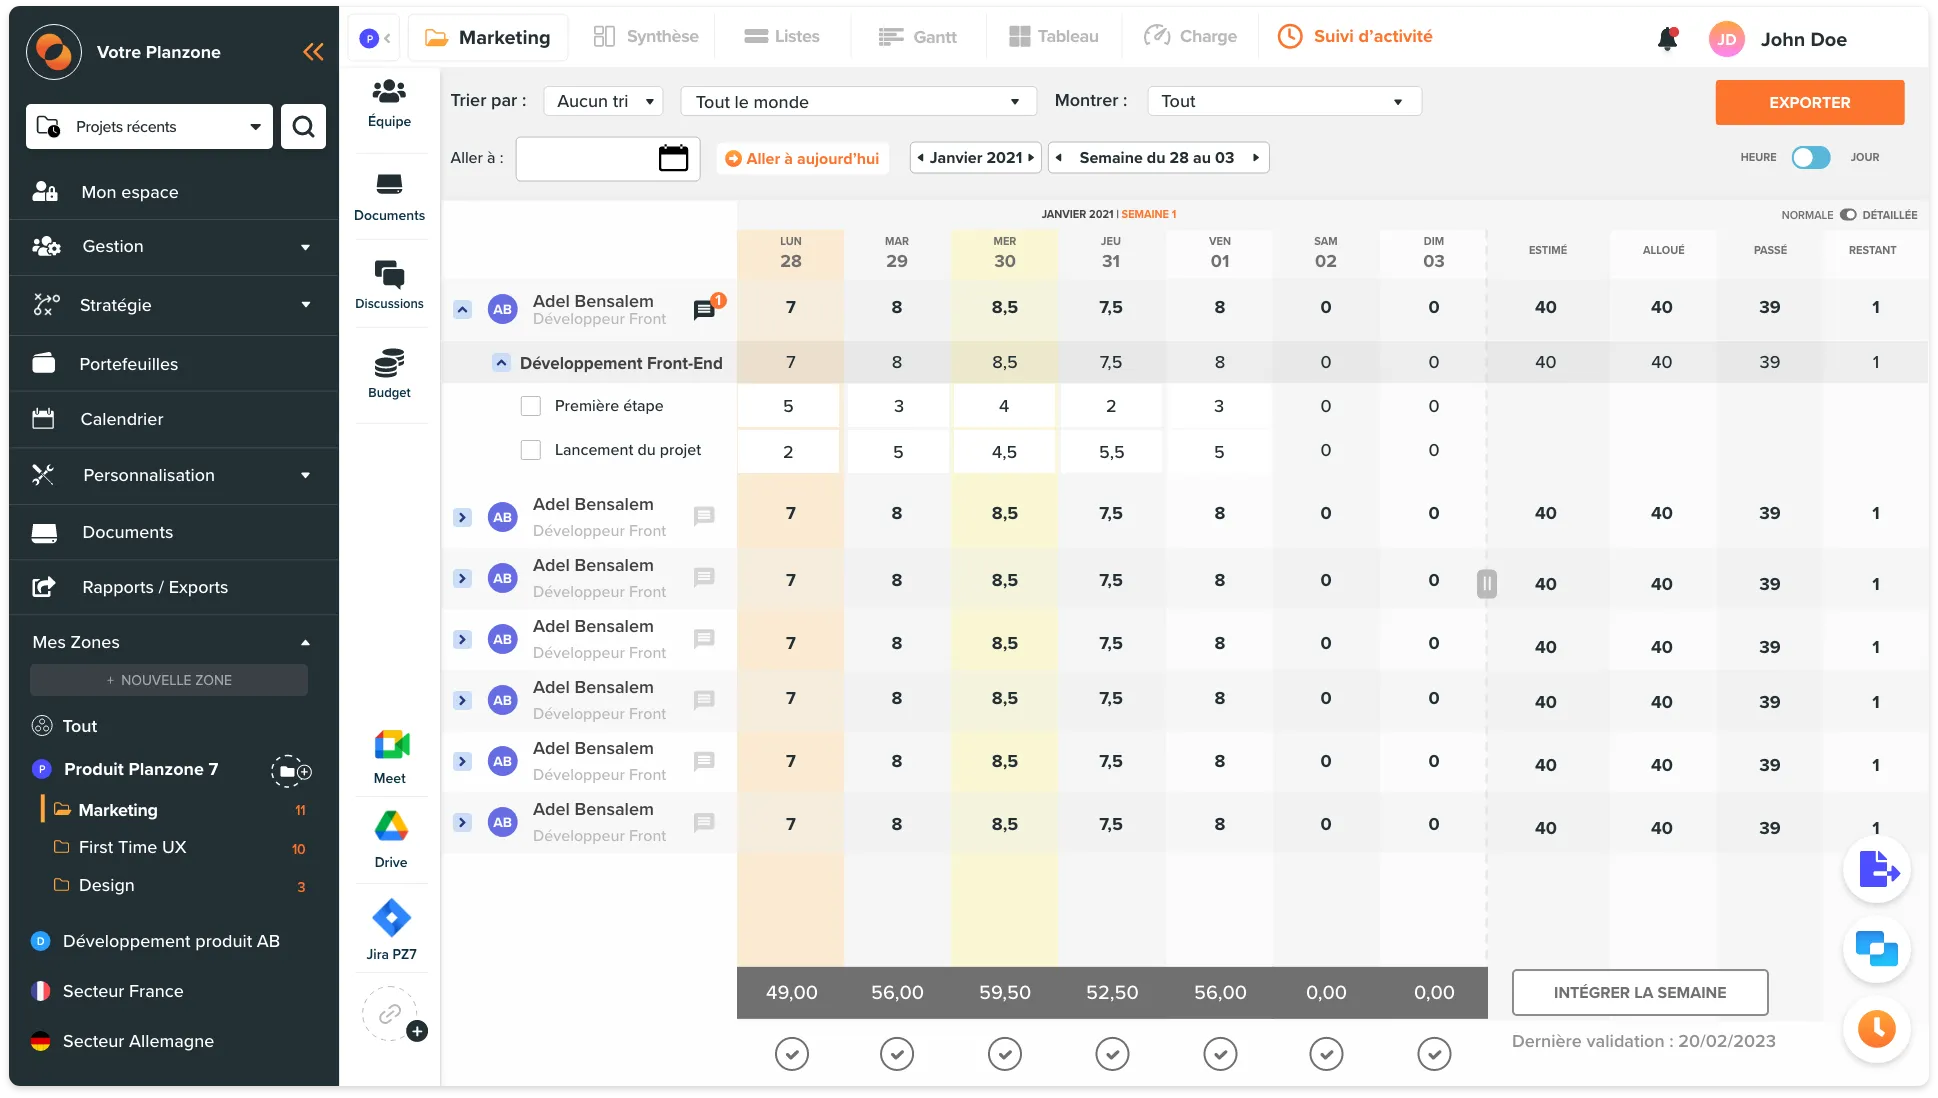Open the Tout le monde dropdown
This screenshot has width=1938, height=1098.
click(857, 101)
